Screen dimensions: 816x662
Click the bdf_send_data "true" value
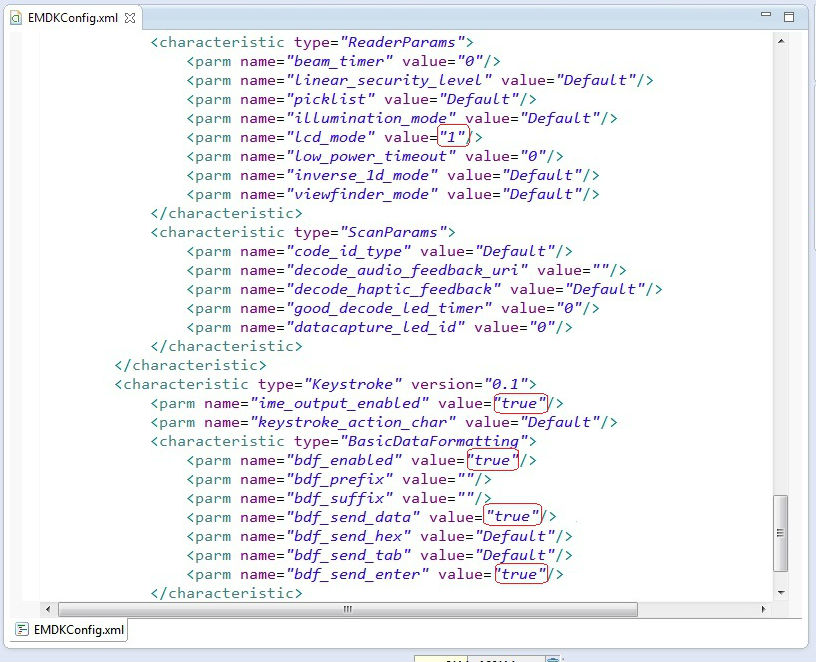click(511, 517)
